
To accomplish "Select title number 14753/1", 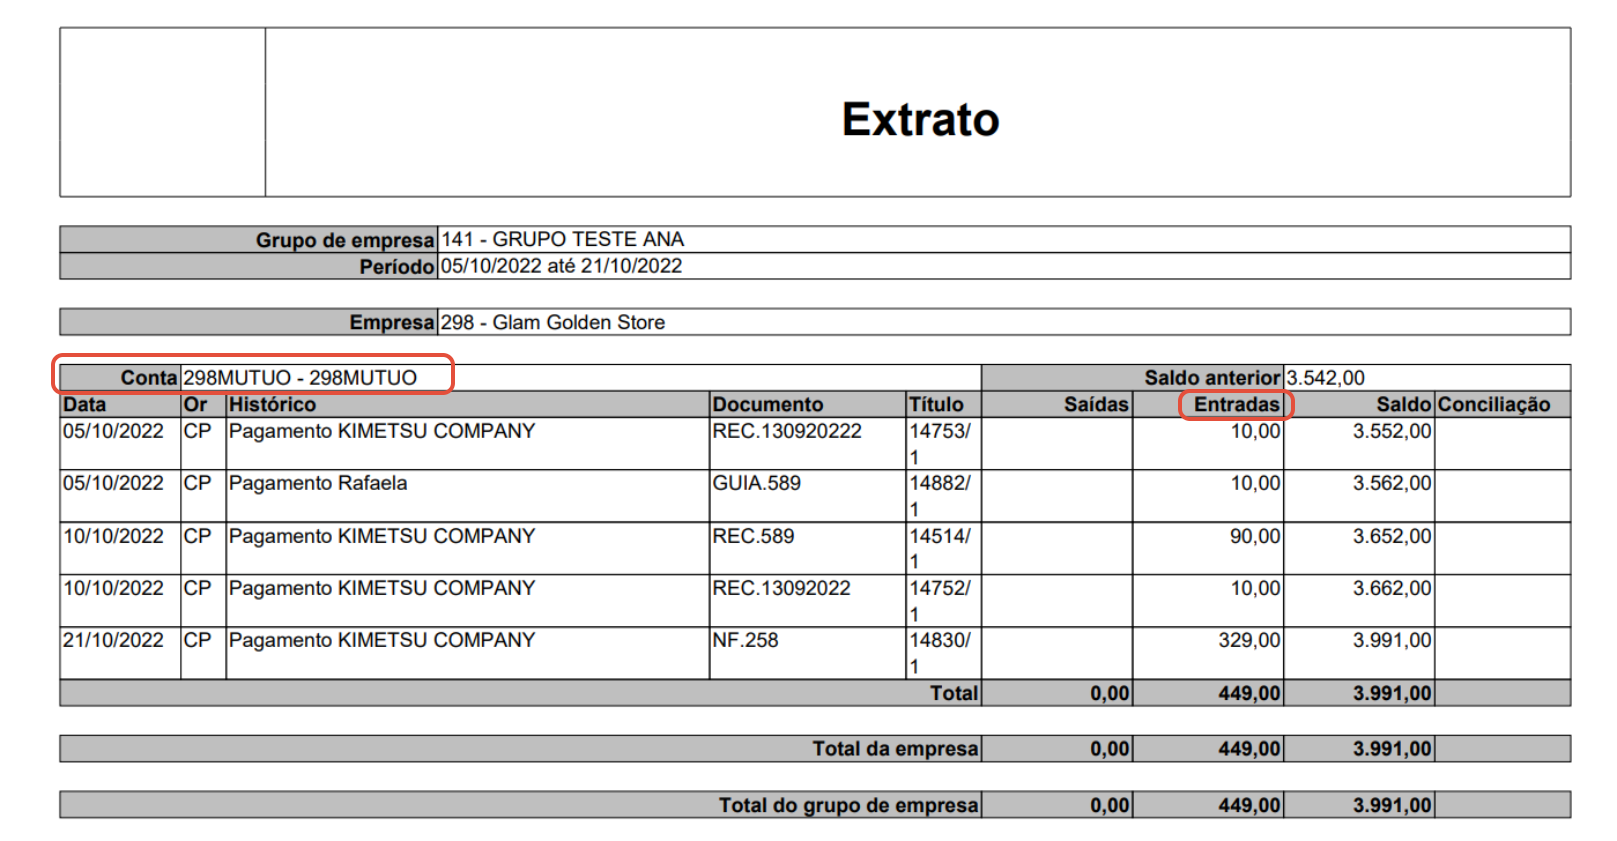I will coord(940,444).
